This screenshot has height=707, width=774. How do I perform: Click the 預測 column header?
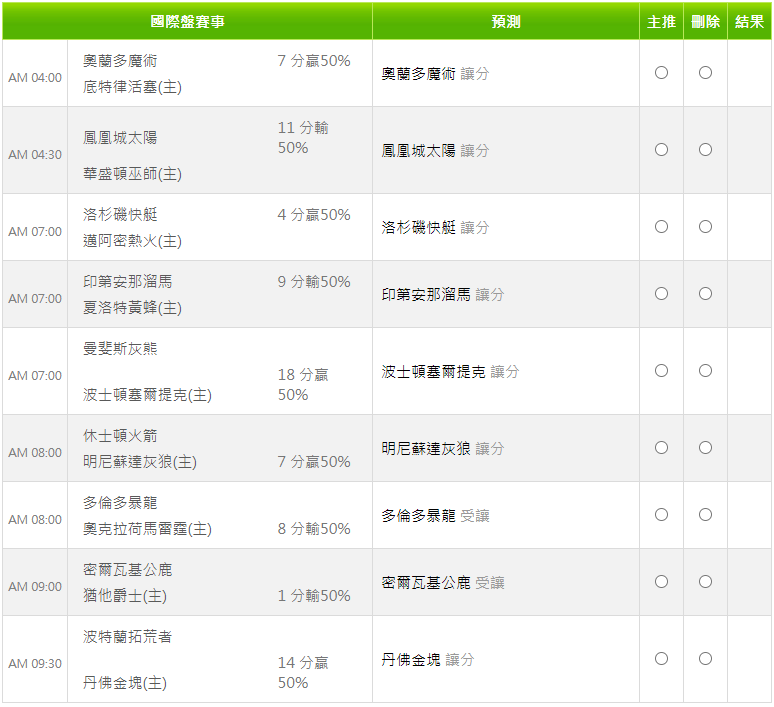click(505, 21)
